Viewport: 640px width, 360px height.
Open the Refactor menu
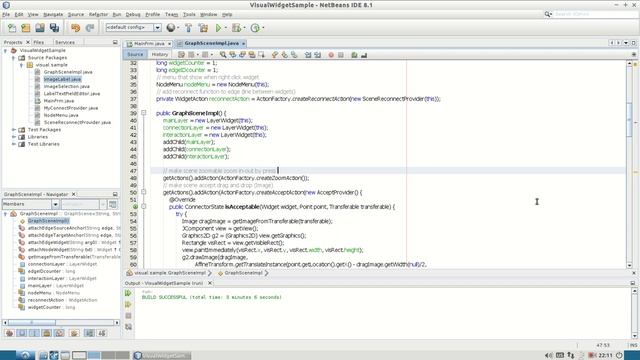coord(98,14)
